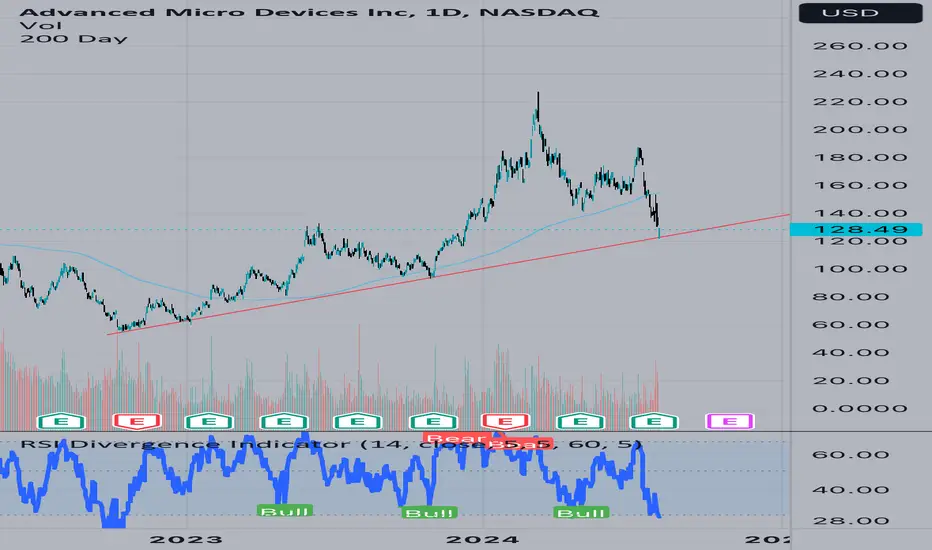The image size is (932, 550).
Task: Click the green earnings marker just after 2023 gridline
Action: 209,422
